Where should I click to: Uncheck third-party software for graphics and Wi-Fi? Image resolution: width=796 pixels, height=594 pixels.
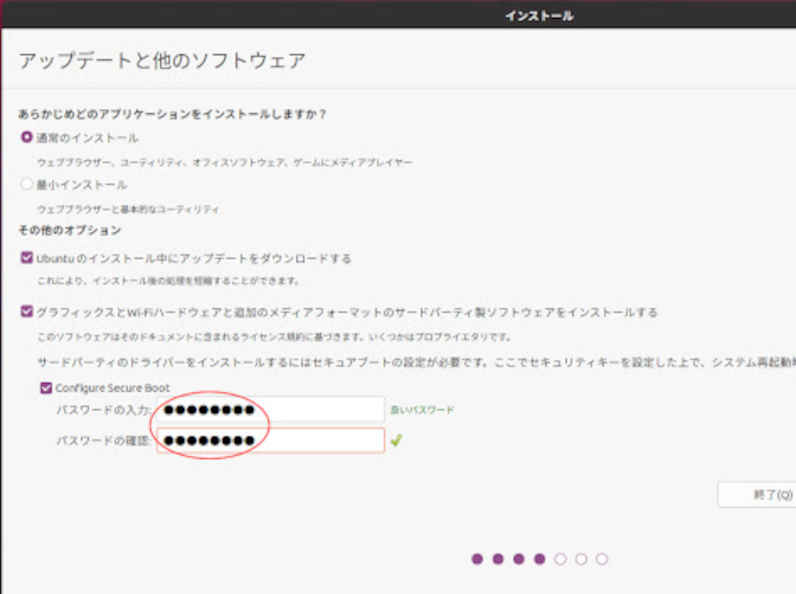coord(27,312)
